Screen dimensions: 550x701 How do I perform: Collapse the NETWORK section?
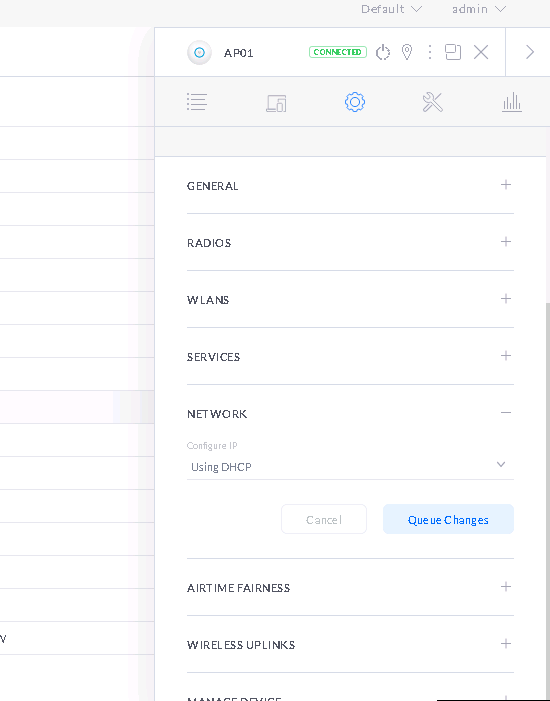click(506, 413)
